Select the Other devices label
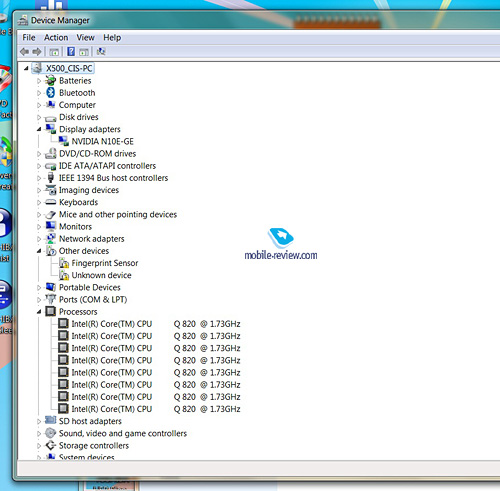 tap(84, 251)
